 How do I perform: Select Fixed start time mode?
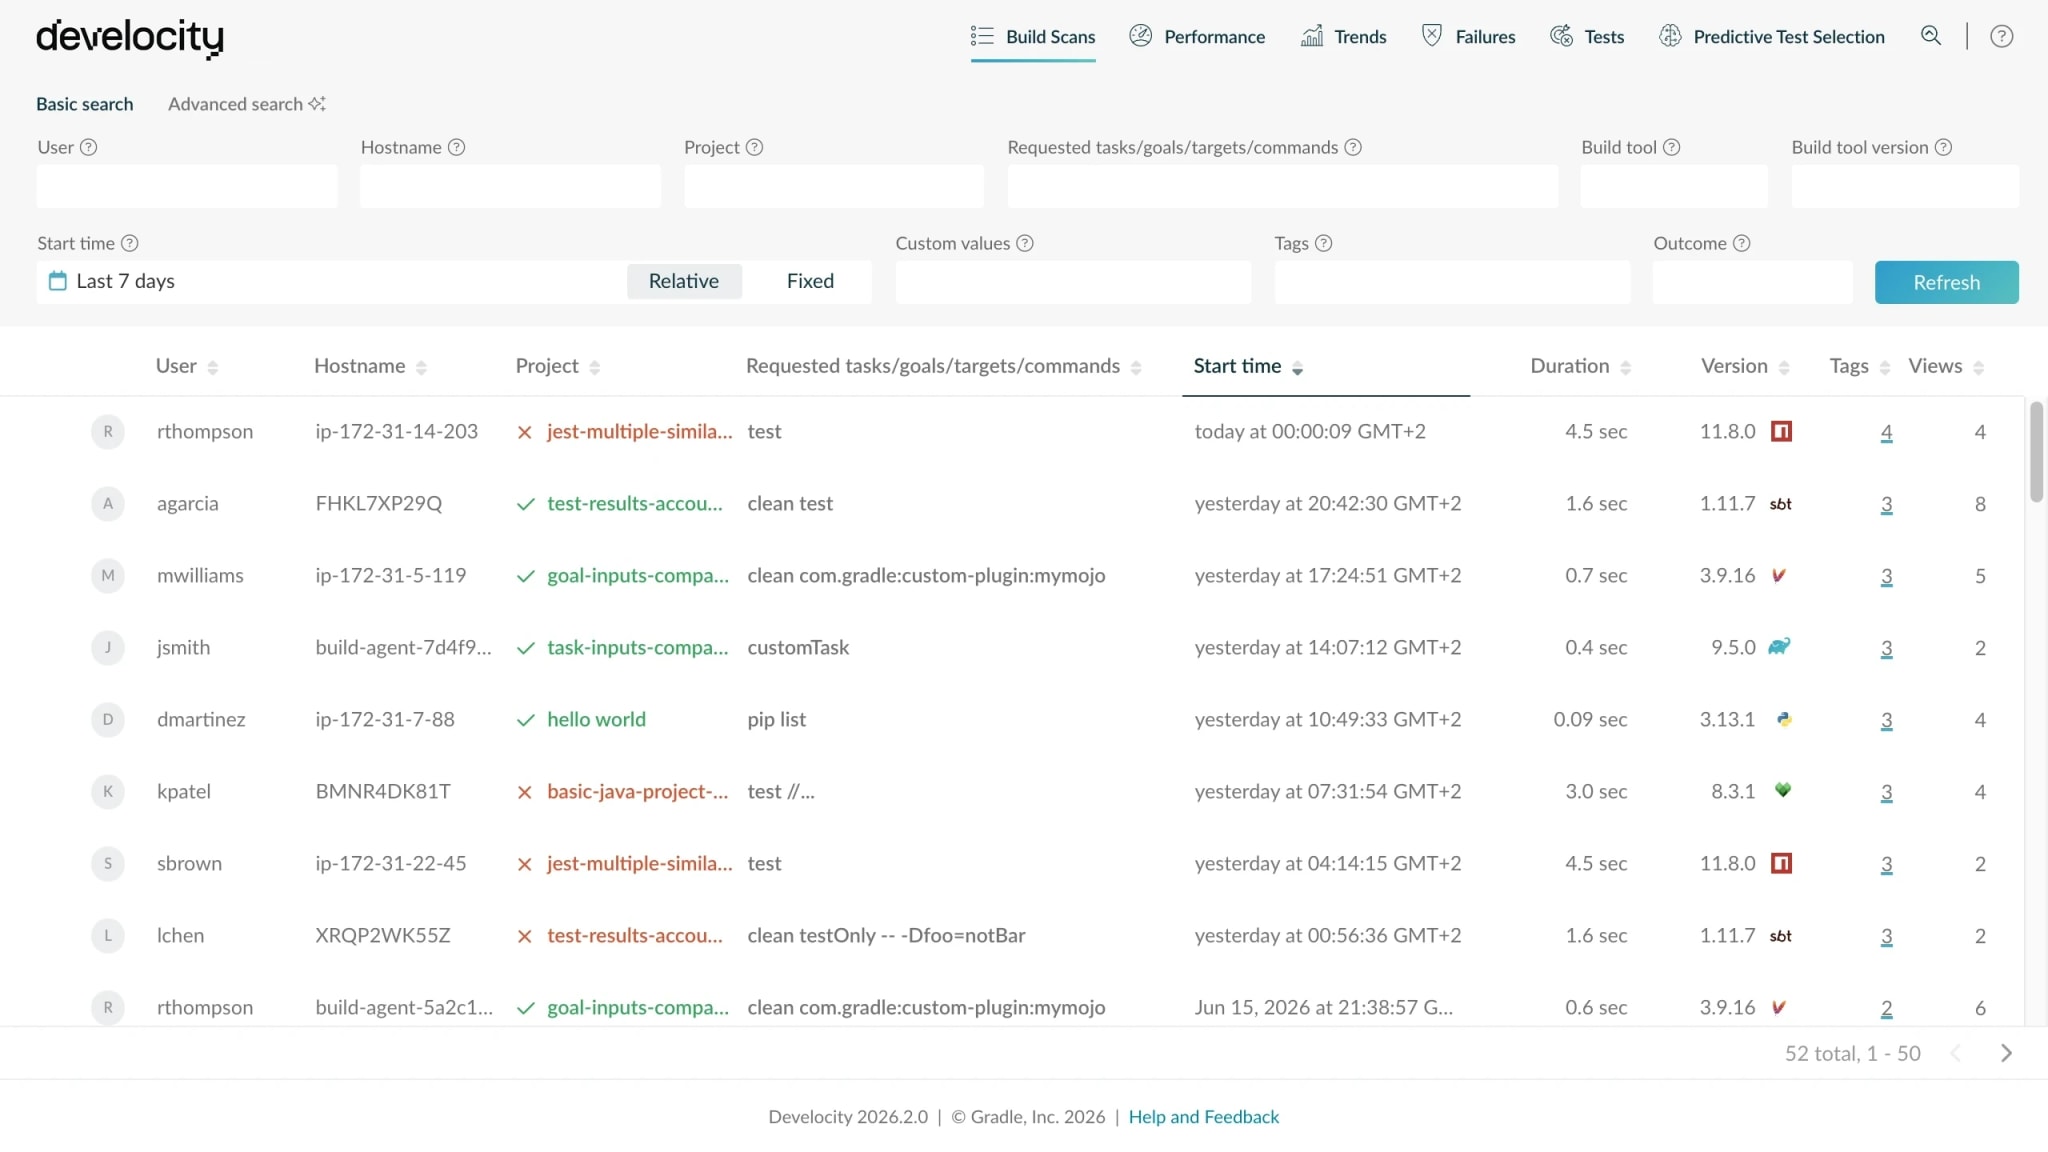[x=810, y=281]
